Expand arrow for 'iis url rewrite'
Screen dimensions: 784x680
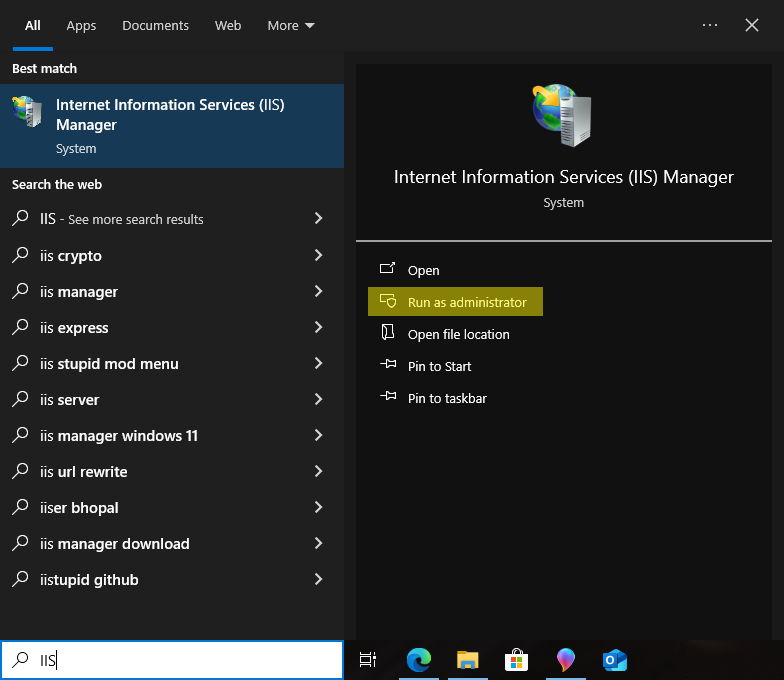(x=318, y=471)
